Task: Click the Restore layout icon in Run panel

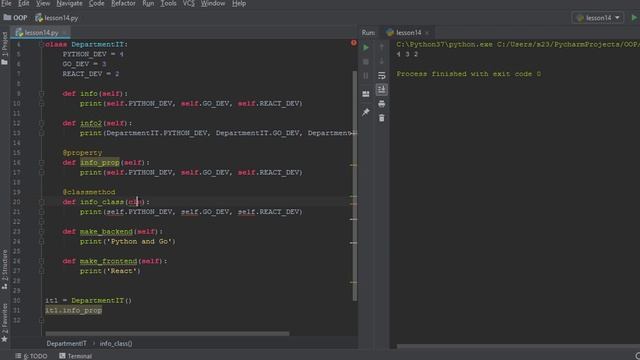Action: [x=366, y=94]
